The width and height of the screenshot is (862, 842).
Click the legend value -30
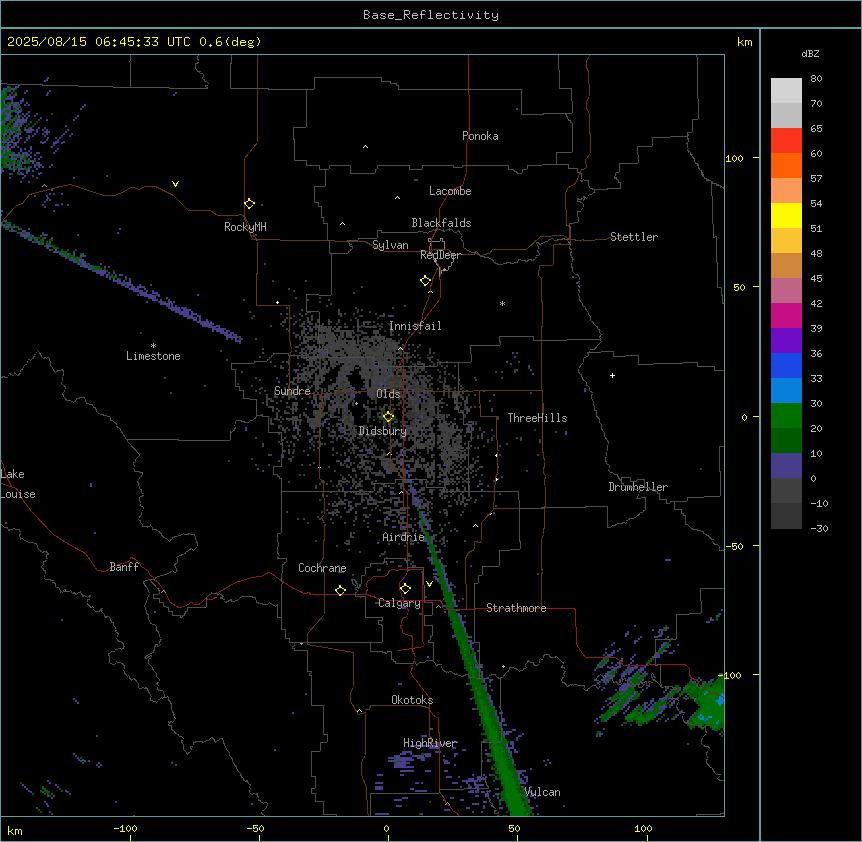point(819,528)
